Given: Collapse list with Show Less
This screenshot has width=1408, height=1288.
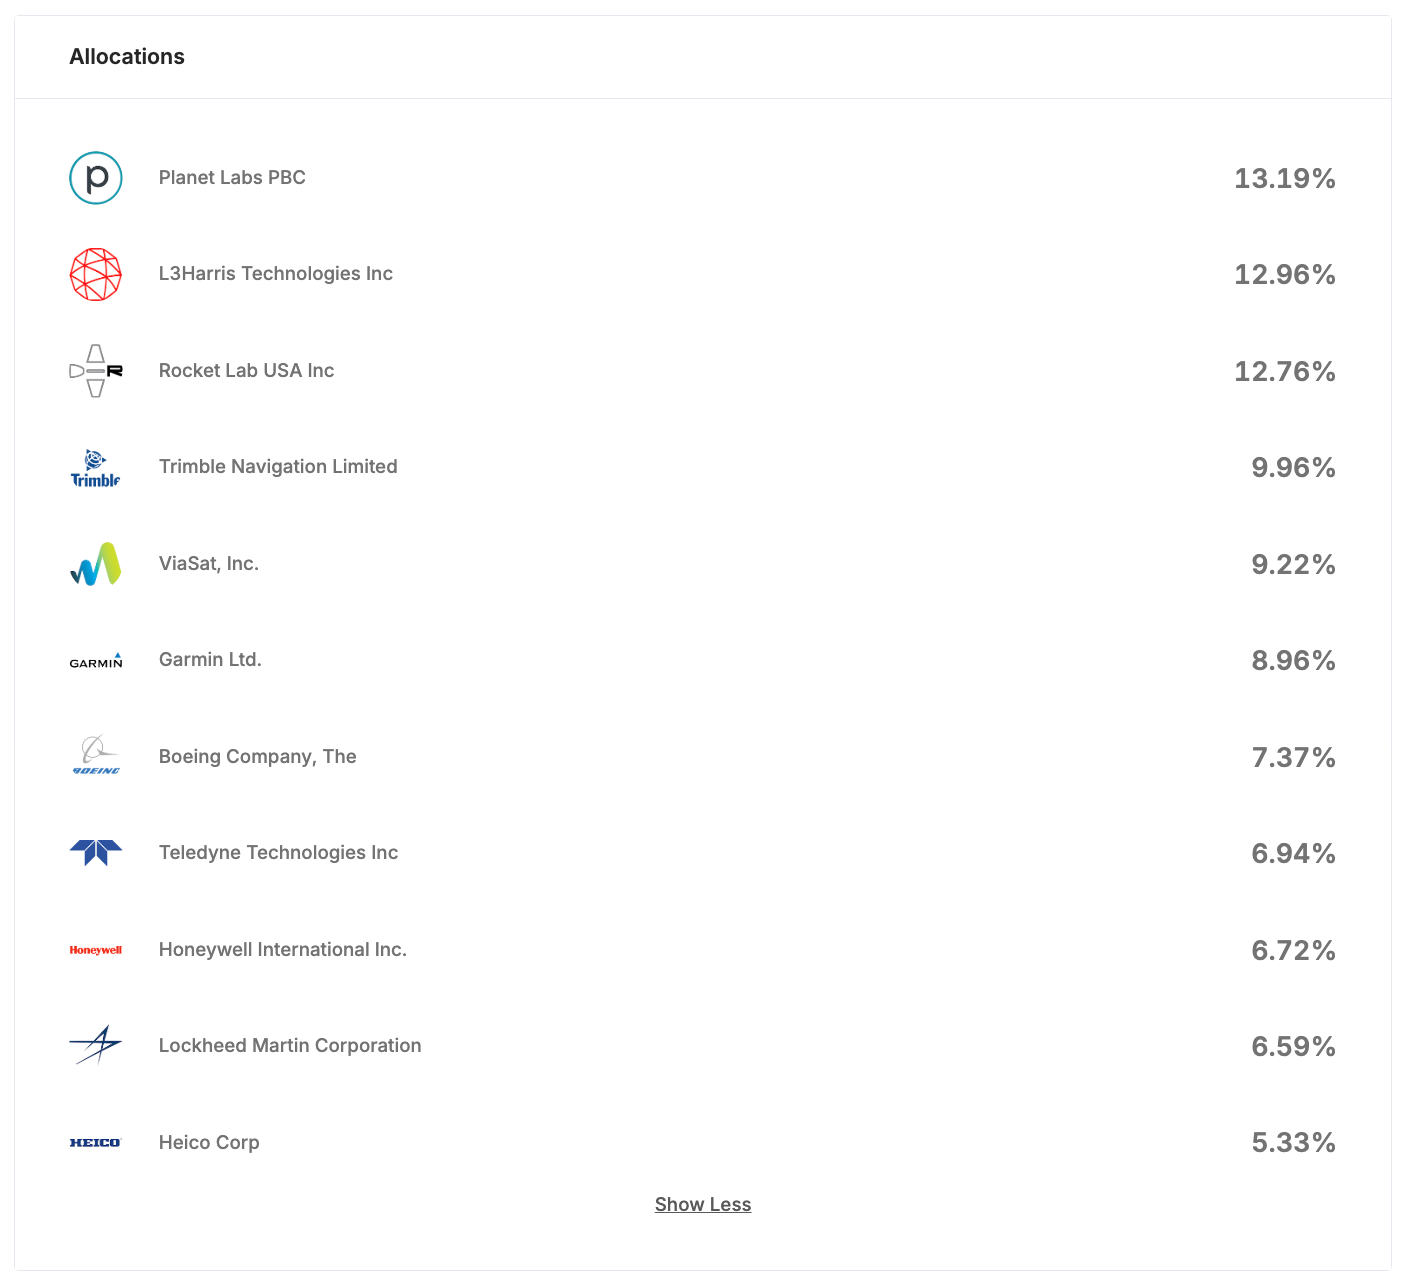Looking at the screenshot, I should pyautogui.click(x=703, y=1204).
